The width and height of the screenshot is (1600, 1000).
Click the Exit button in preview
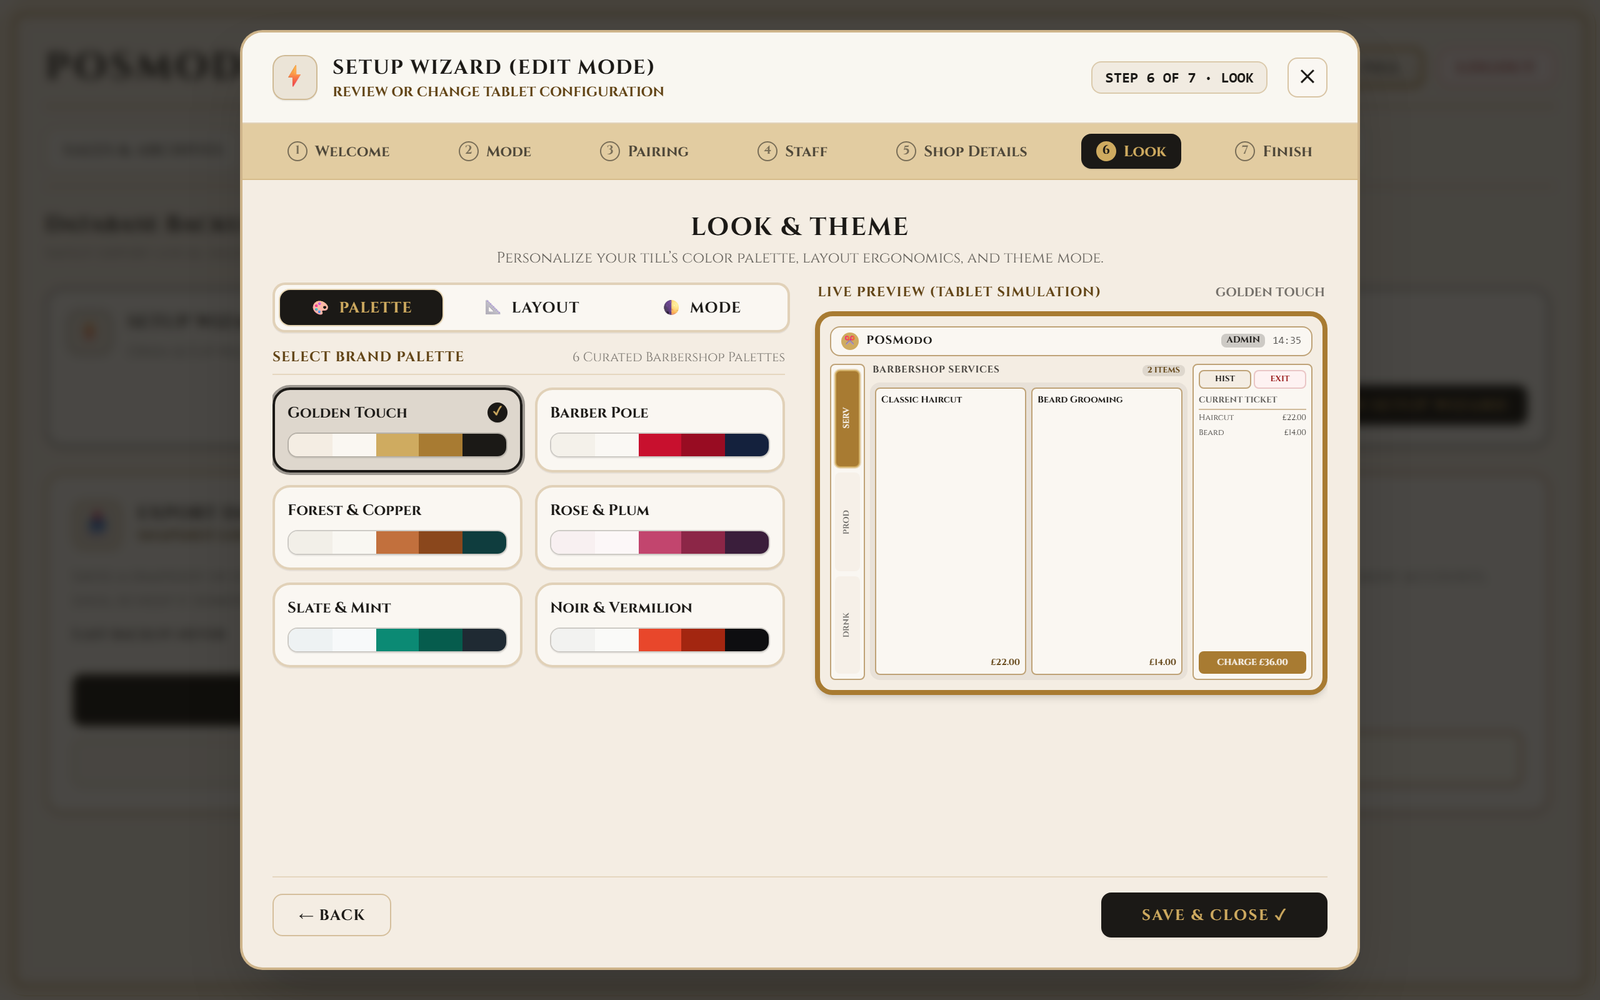(1280, 379)
